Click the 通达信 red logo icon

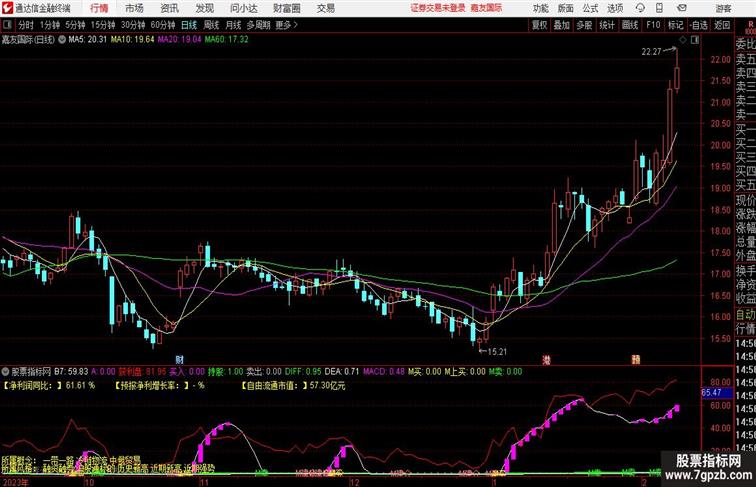7,8
